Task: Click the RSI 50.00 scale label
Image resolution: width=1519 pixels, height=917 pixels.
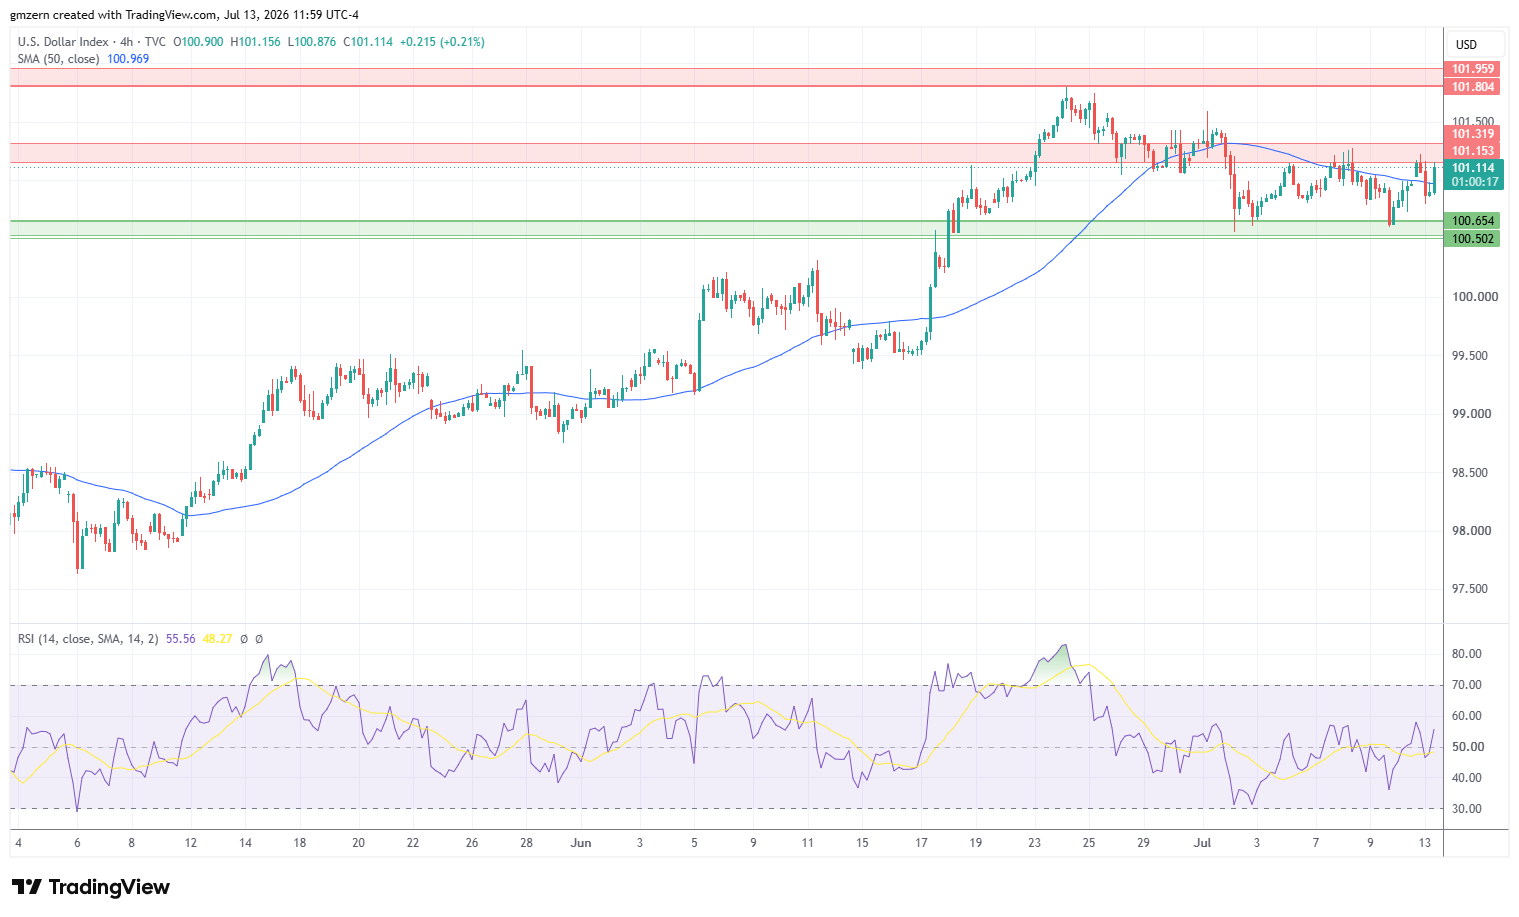Action: 1467,747
